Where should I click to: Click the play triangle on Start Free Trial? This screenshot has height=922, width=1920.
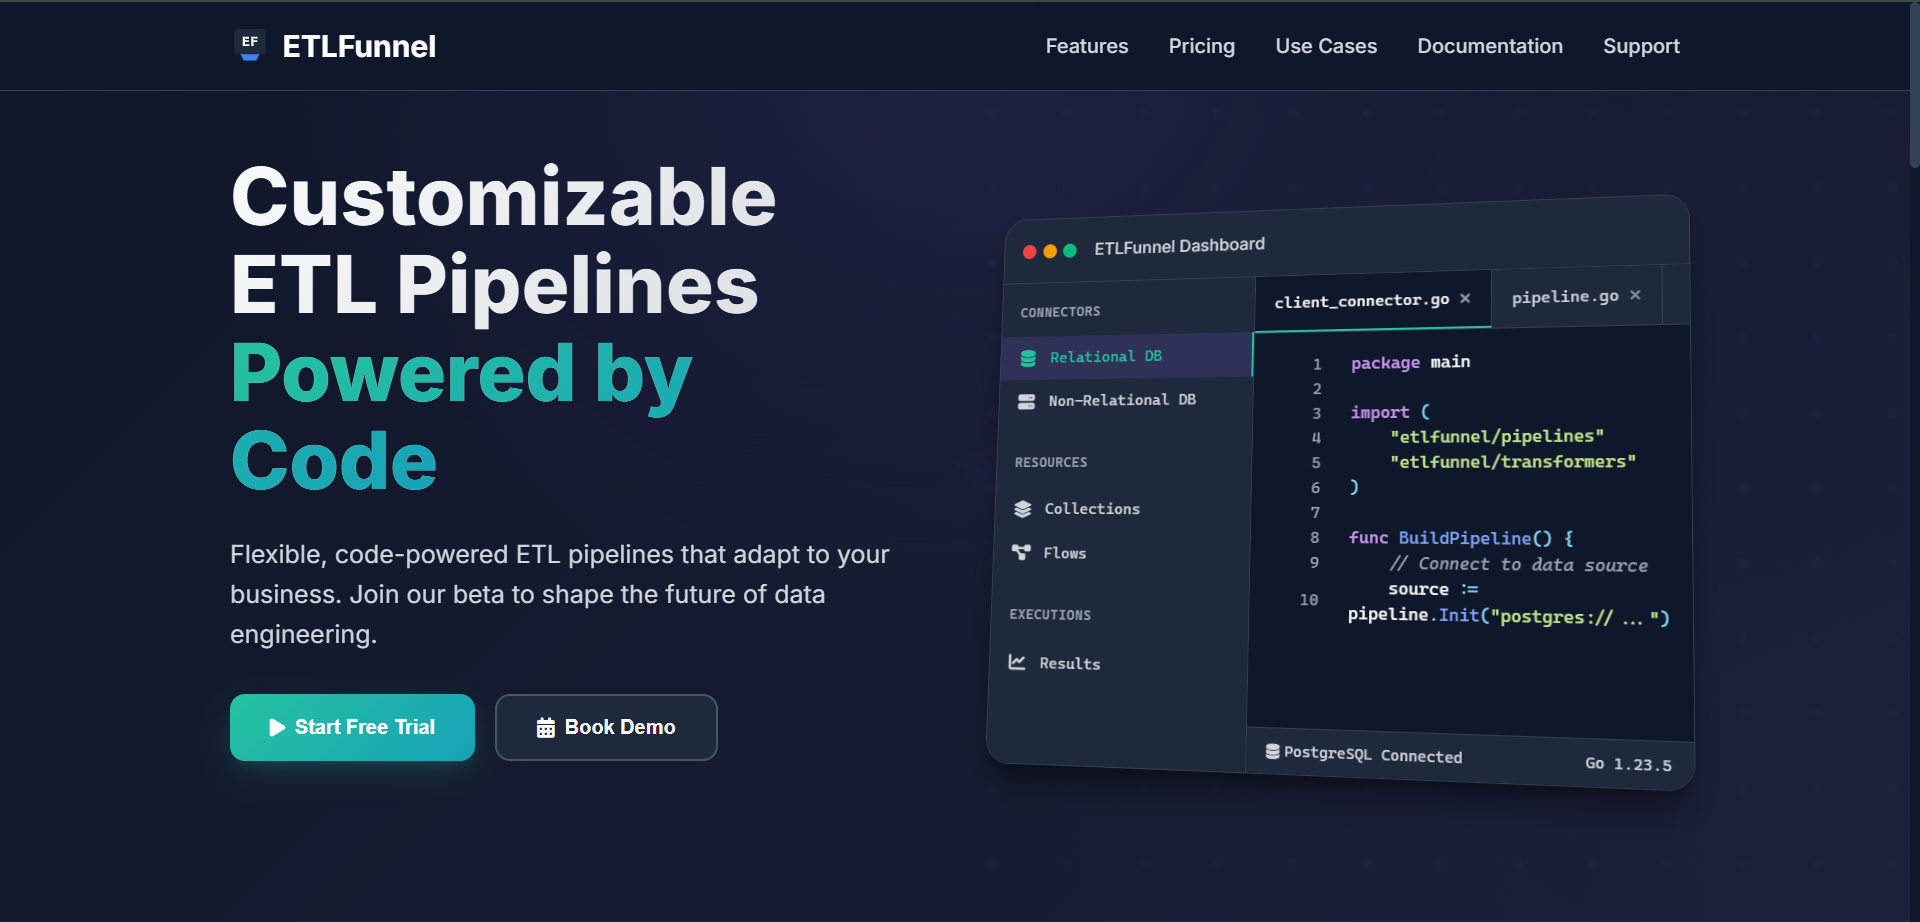pyautogui.click(x=277, y=727)
